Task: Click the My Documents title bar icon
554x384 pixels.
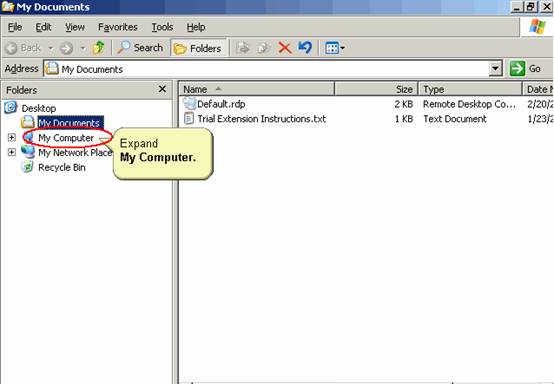Action: pos(7,7)
